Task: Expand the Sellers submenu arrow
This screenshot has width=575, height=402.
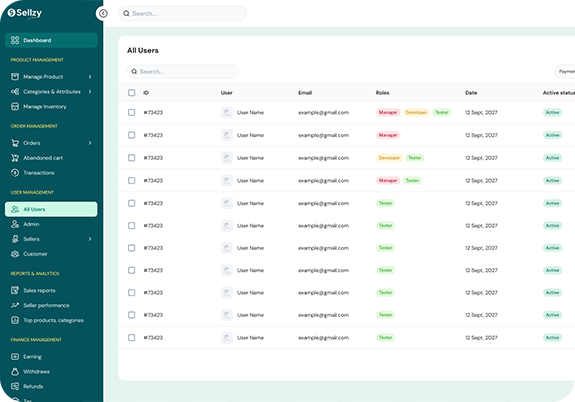Action: [x=90, y=239]
